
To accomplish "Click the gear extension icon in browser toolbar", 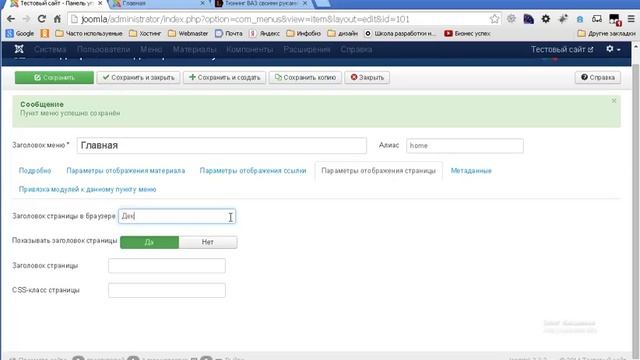I will pos(545,19).
